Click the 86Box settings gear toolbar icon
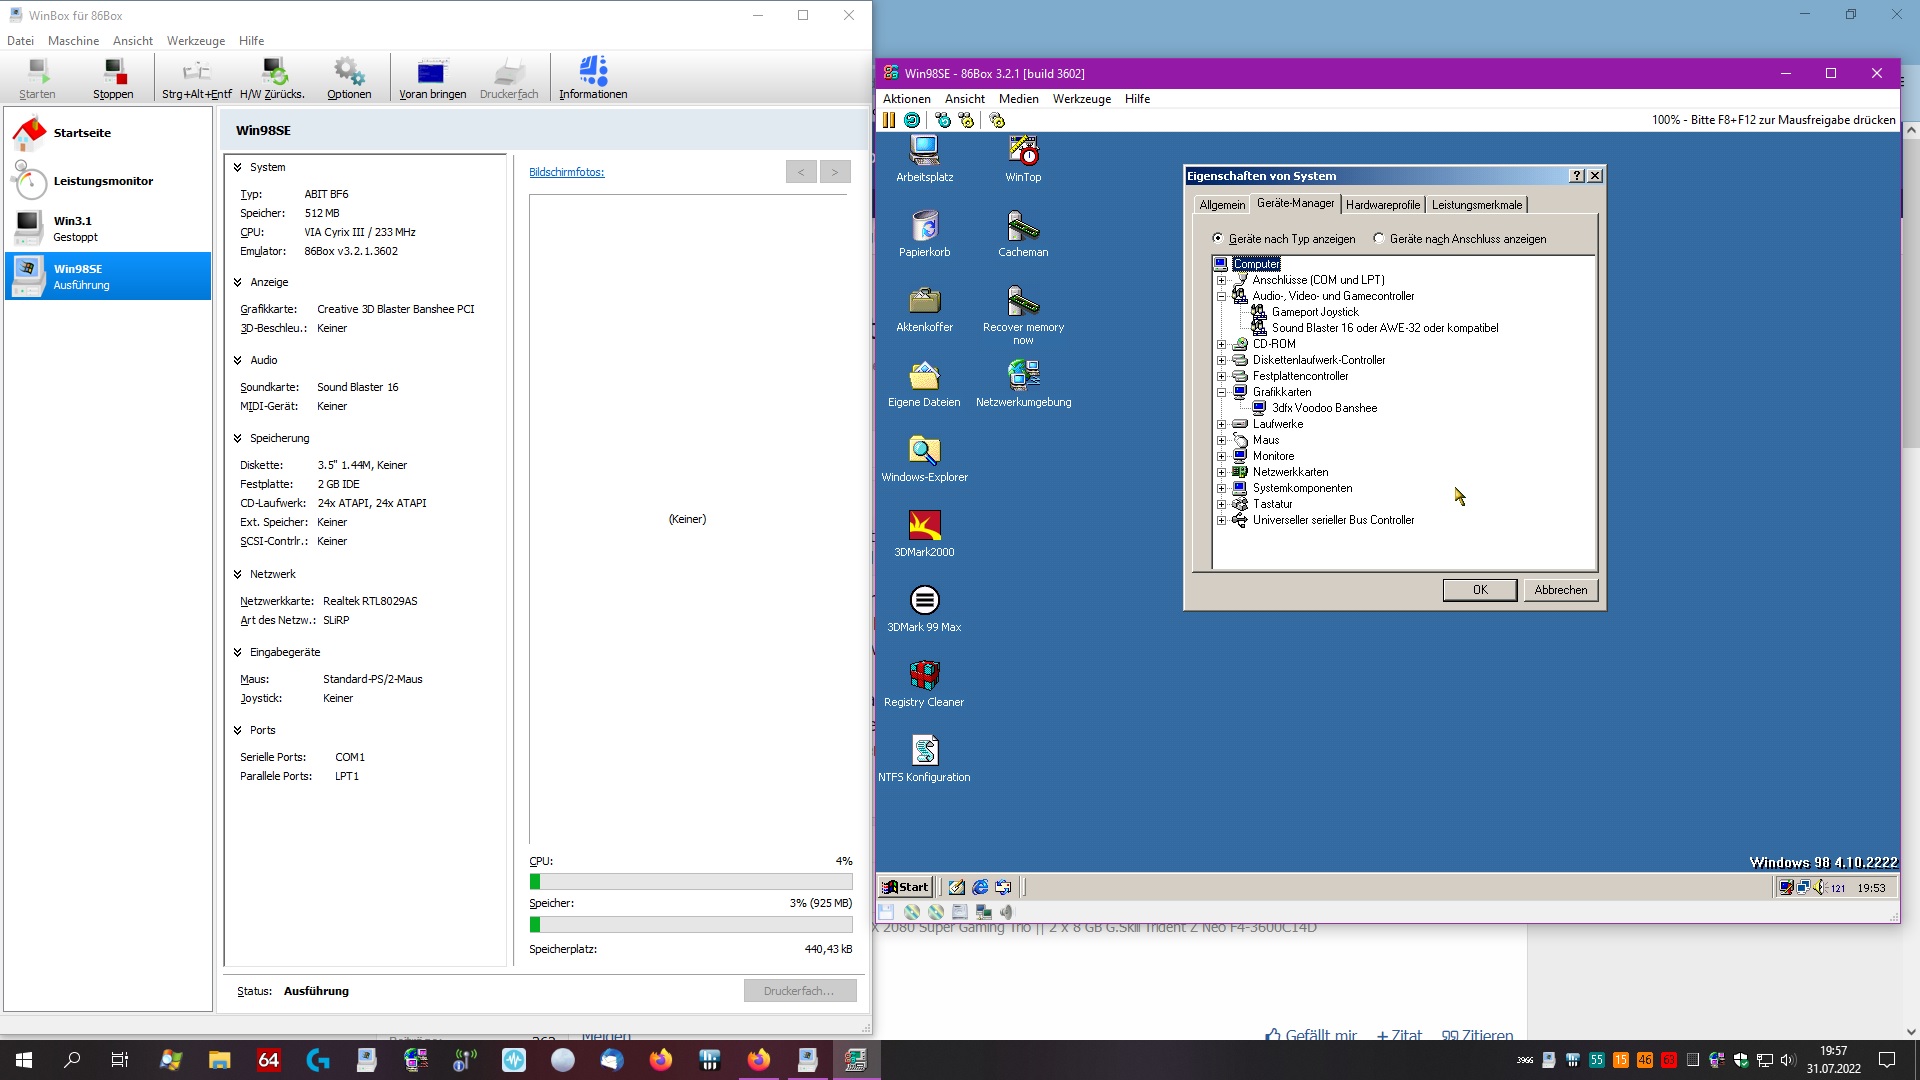The width and height of the screenshot is (1920, 1080). click(x=997, y=120)
